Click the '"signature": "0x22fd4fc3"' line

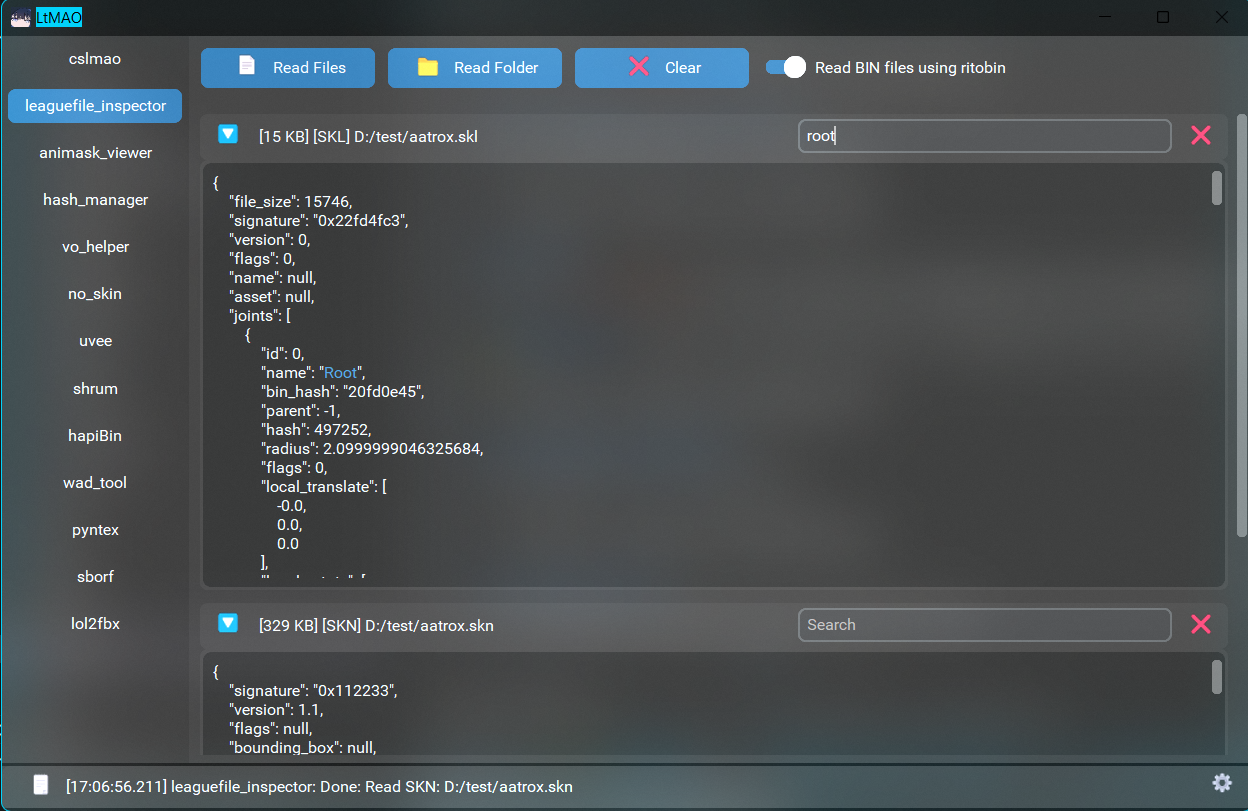click(318, 221)
